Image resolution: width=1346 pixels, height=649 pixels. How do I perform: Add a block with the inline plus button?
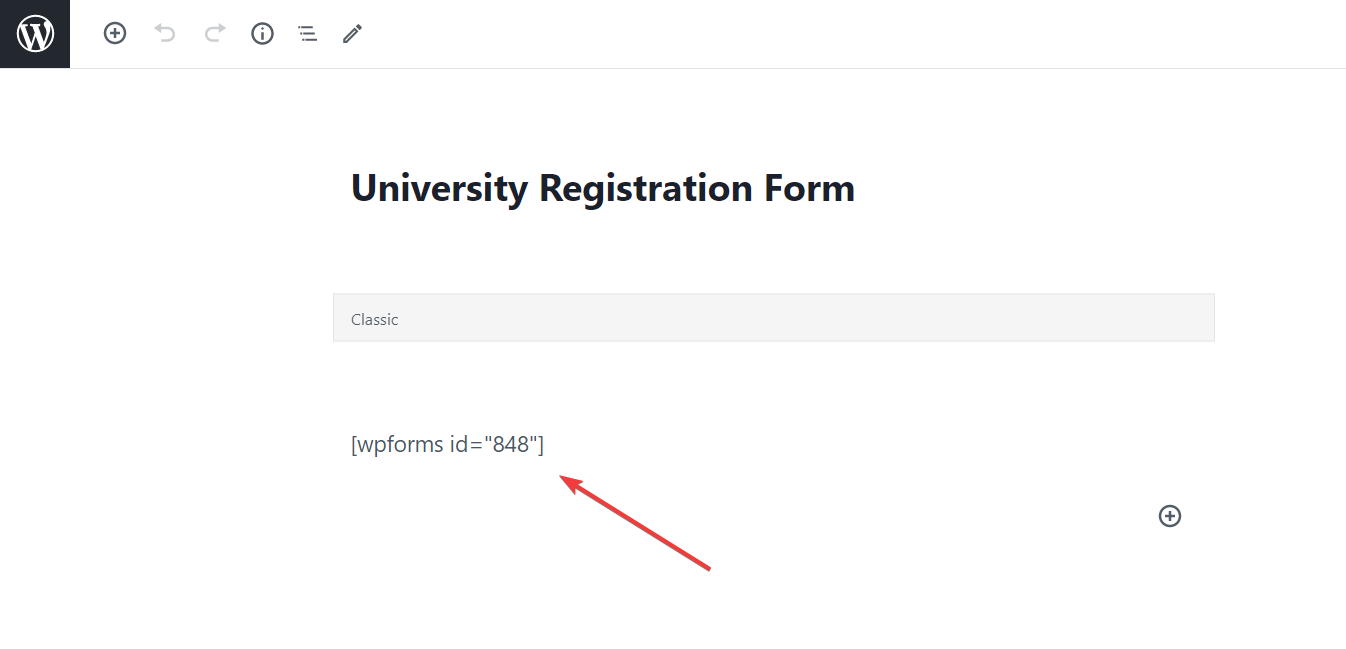[x=1169, y=516]
